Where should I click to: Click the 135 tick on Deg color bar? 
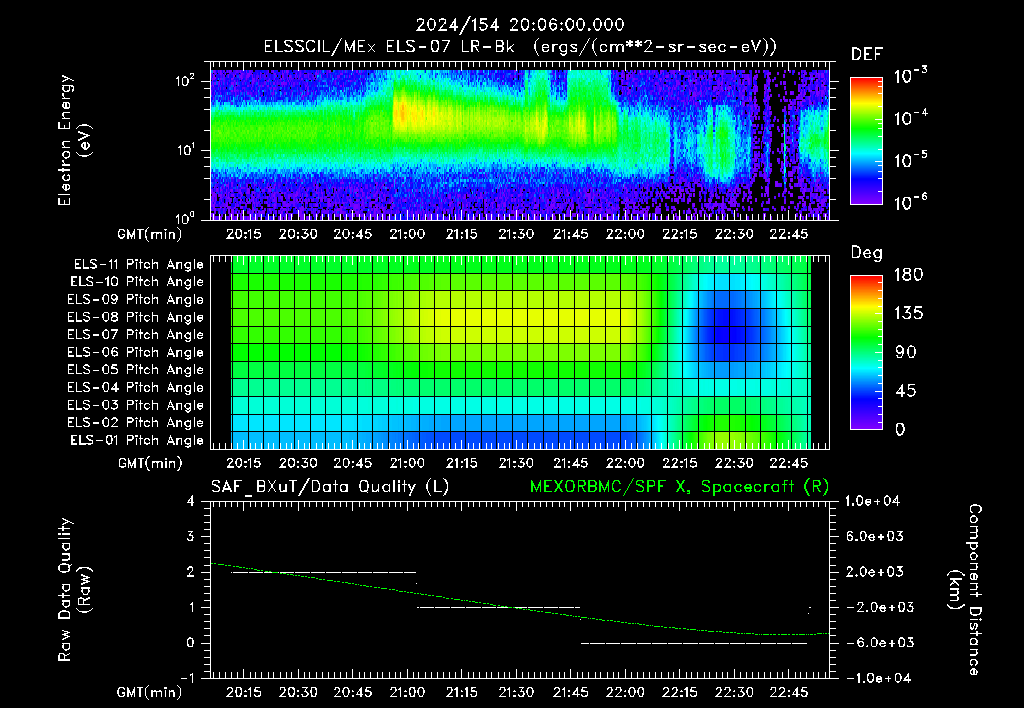point(908,314)
